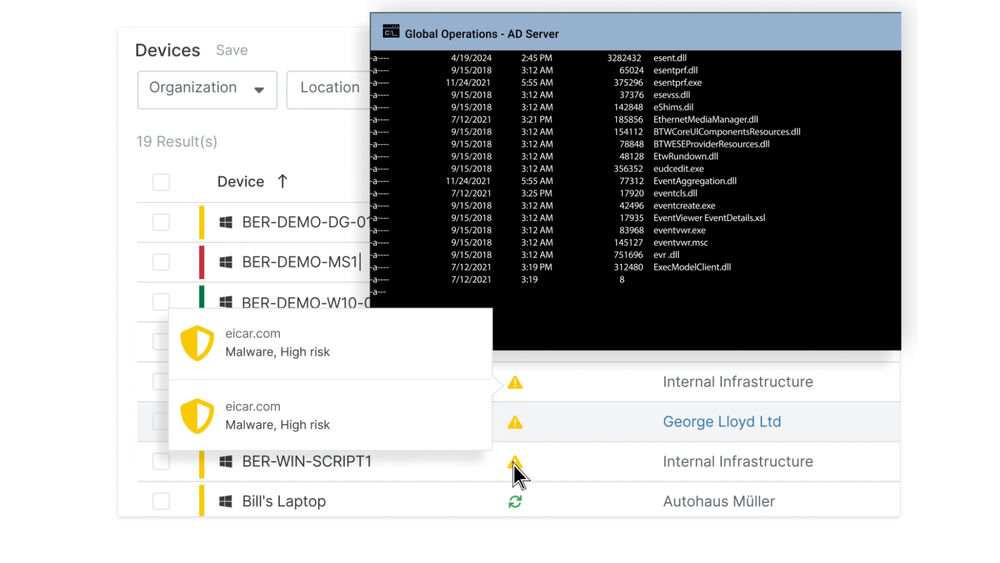Click Windows icon beside BER-WIN-SCRIPT1
The height and width of the screenshot is (563, 1000).
(226, 462)
